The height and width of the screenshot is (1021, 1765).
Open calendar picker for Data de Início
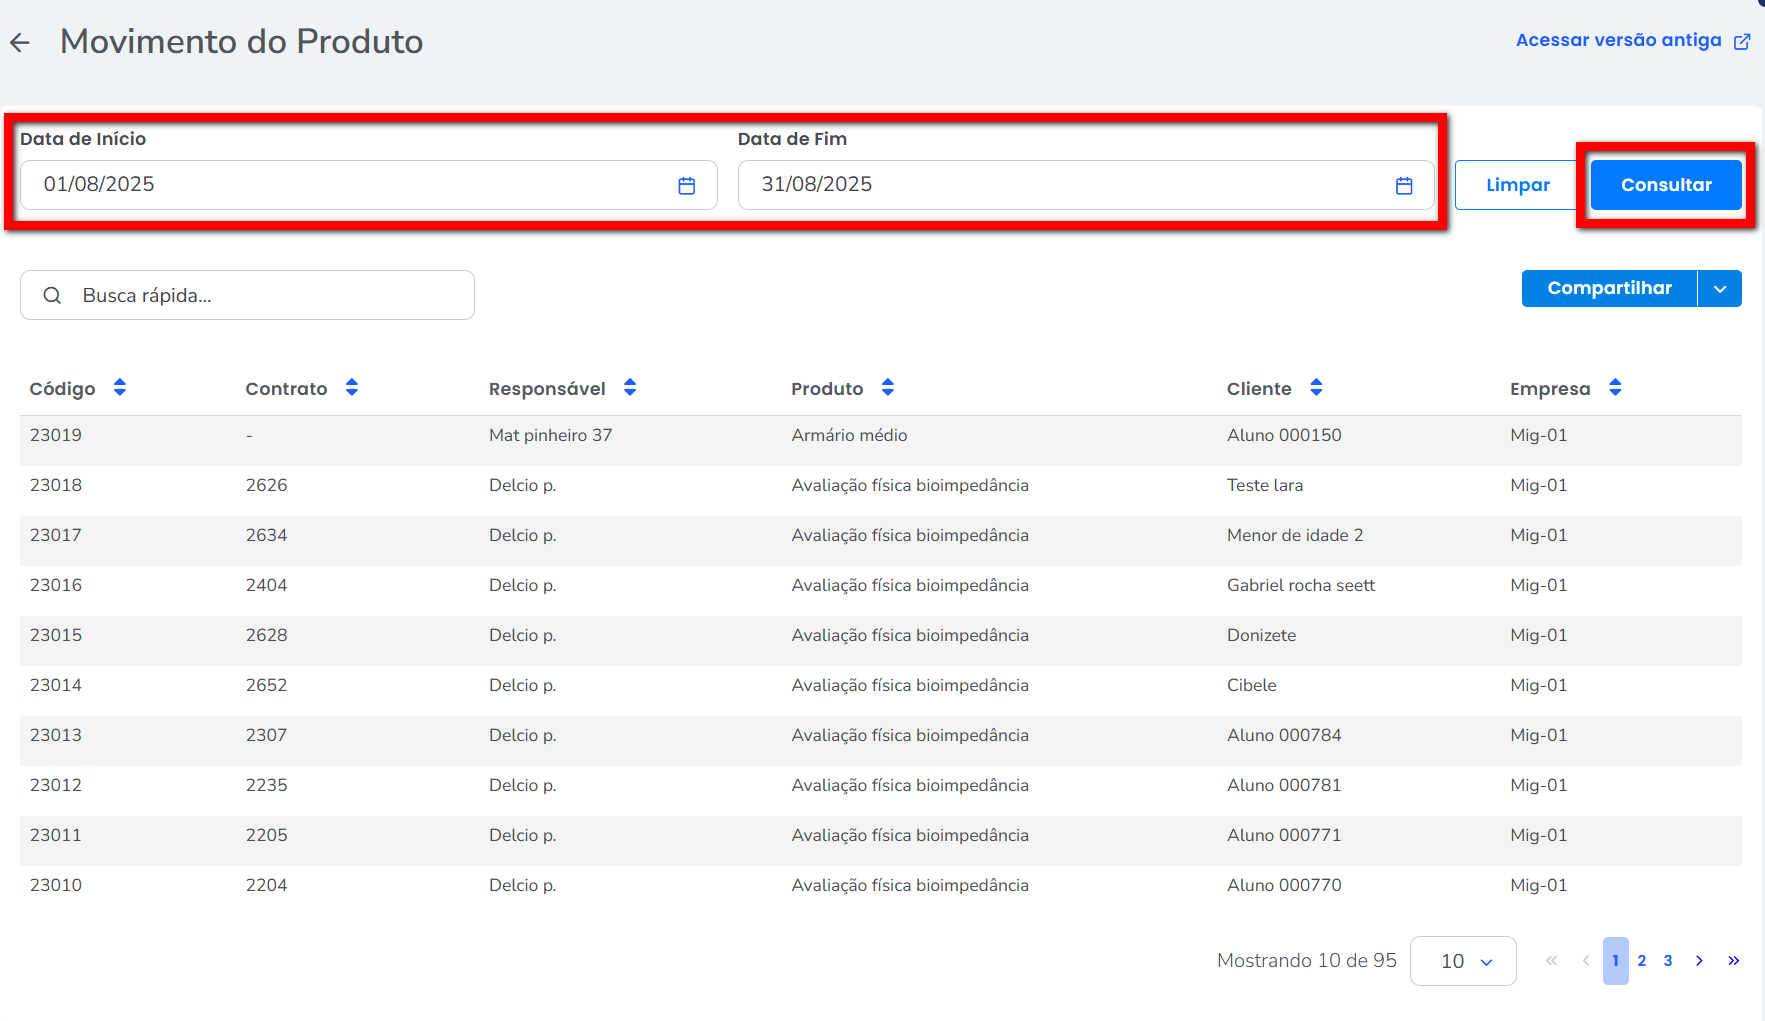click(x=686, y=186)
